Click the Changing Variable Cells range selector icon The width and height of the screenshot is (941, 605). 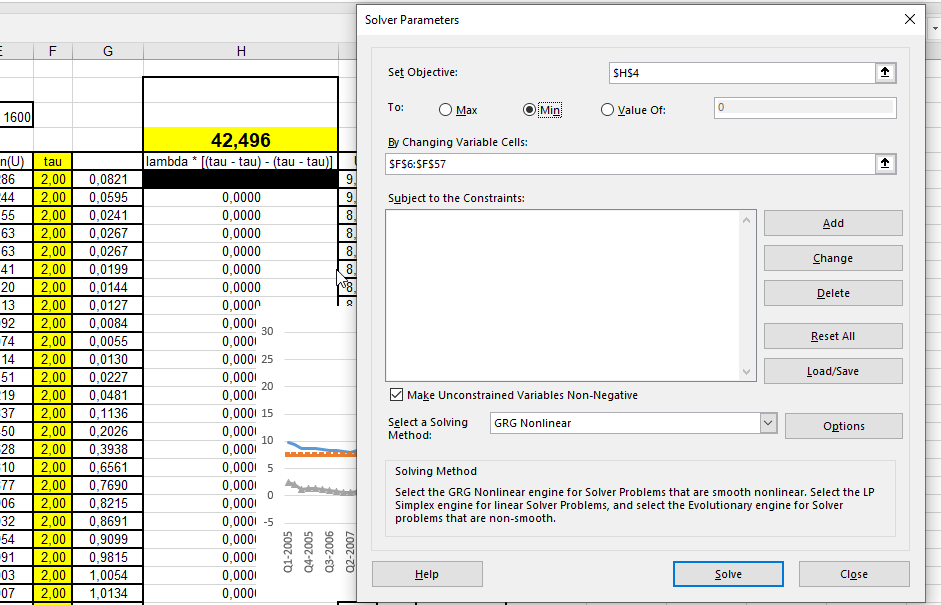[885, 164]
